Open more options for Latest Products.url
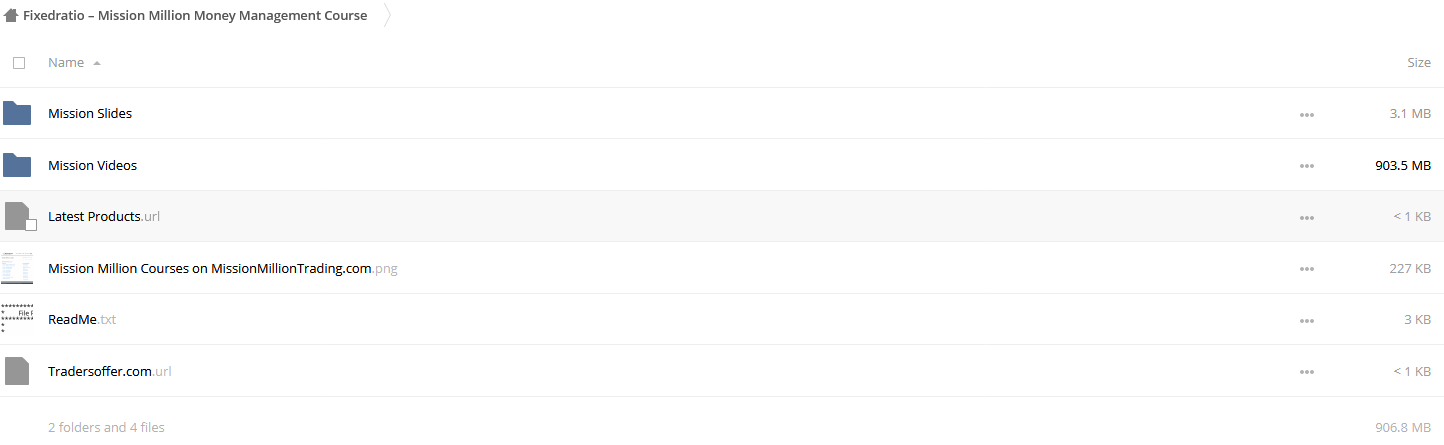This screenshot has height=445, width=1444. pos(1306,218)
